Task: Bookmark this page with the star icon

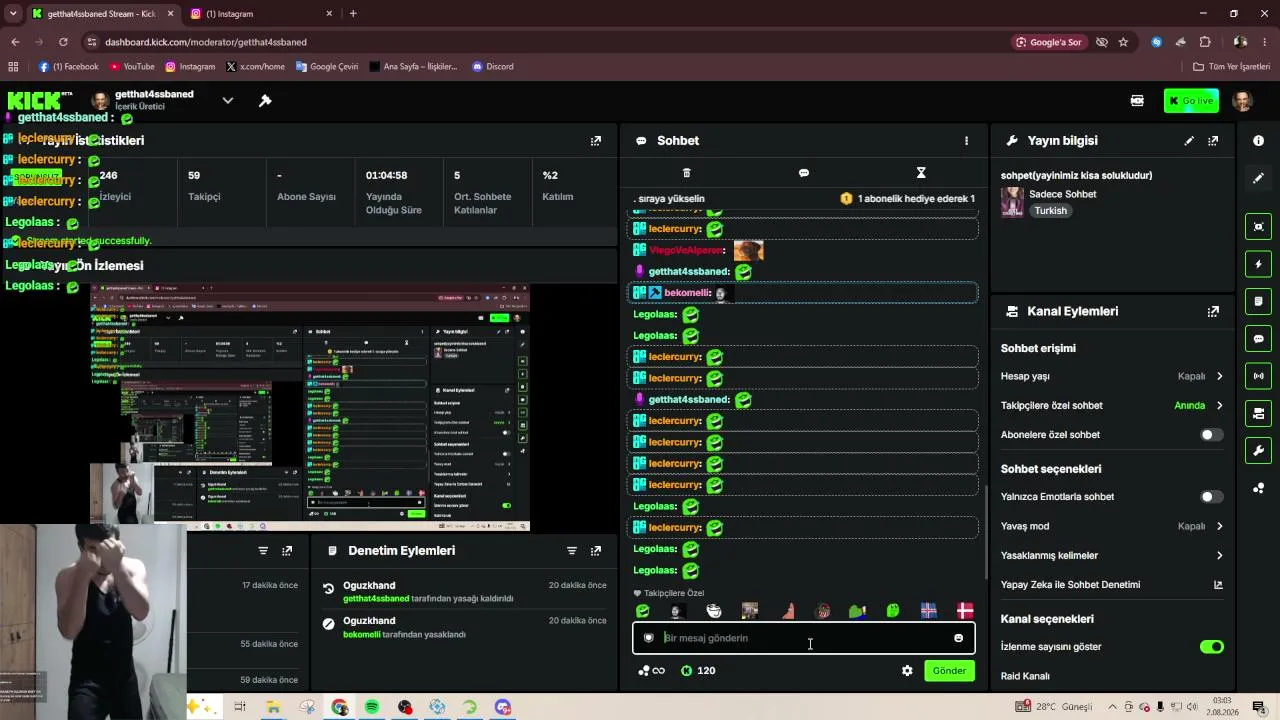Action: pyautogui.click(x=1123, y=42)
